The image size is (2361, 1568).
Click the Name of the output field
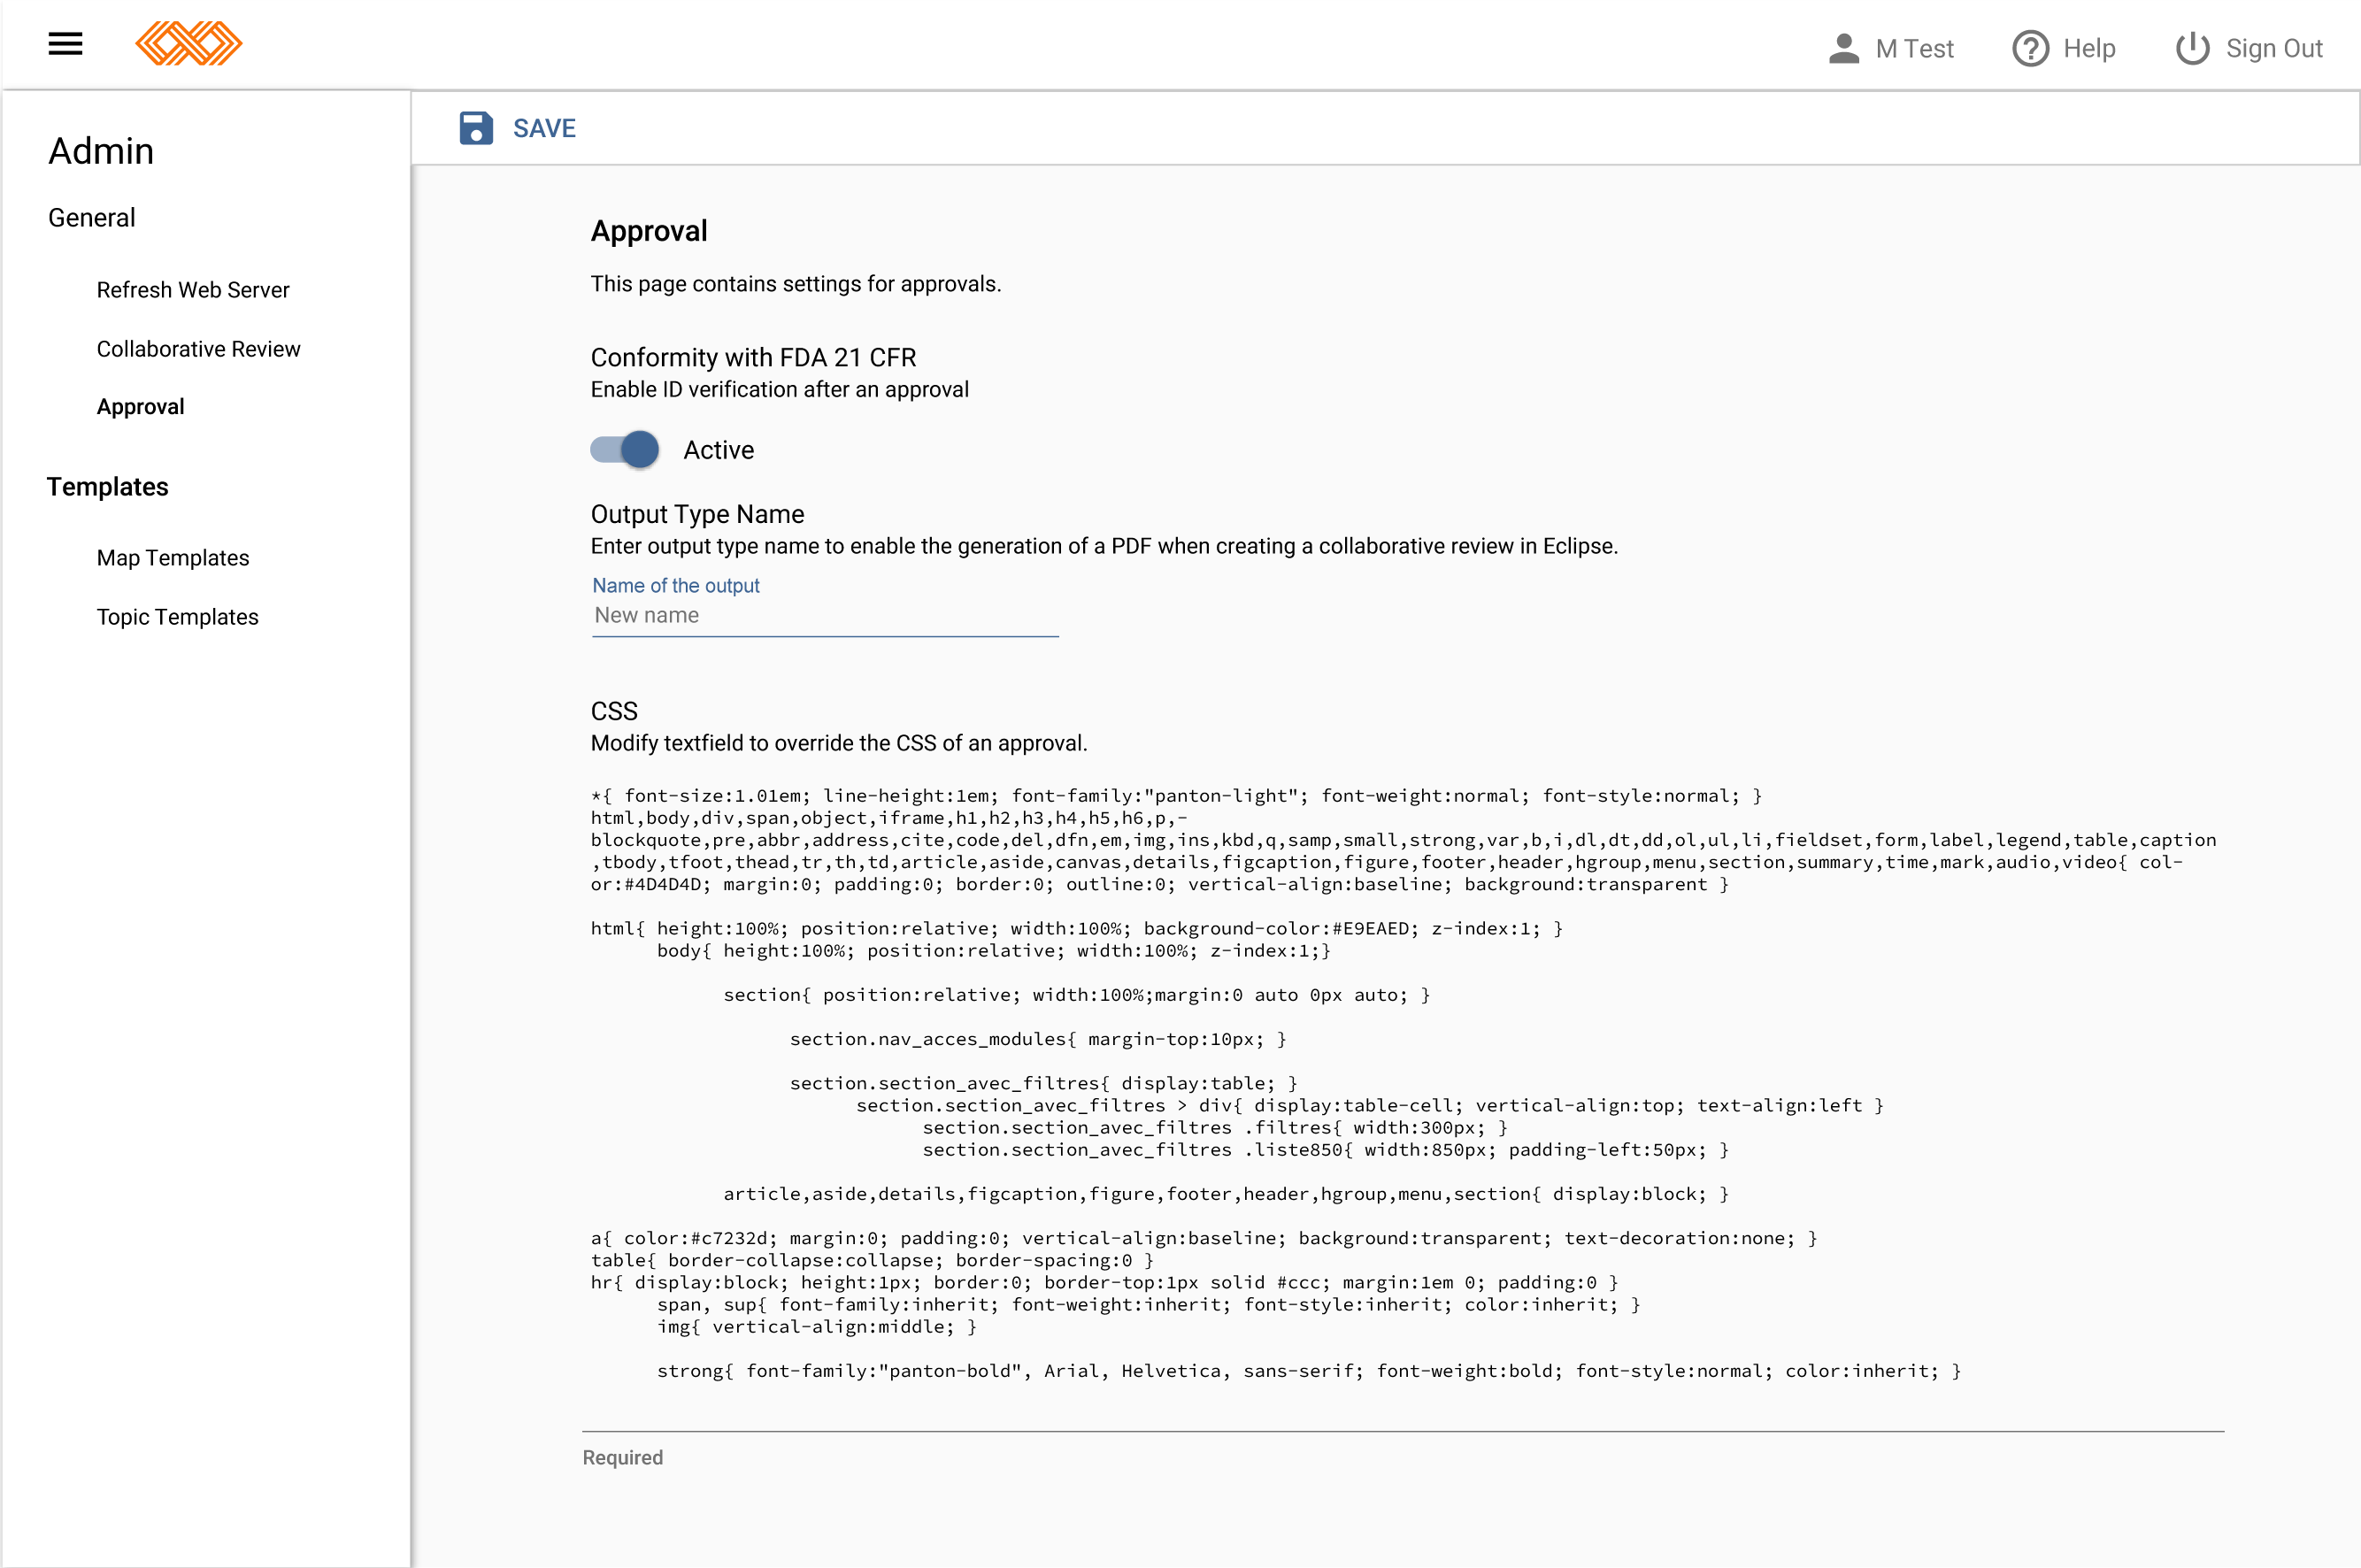[825, 616]
